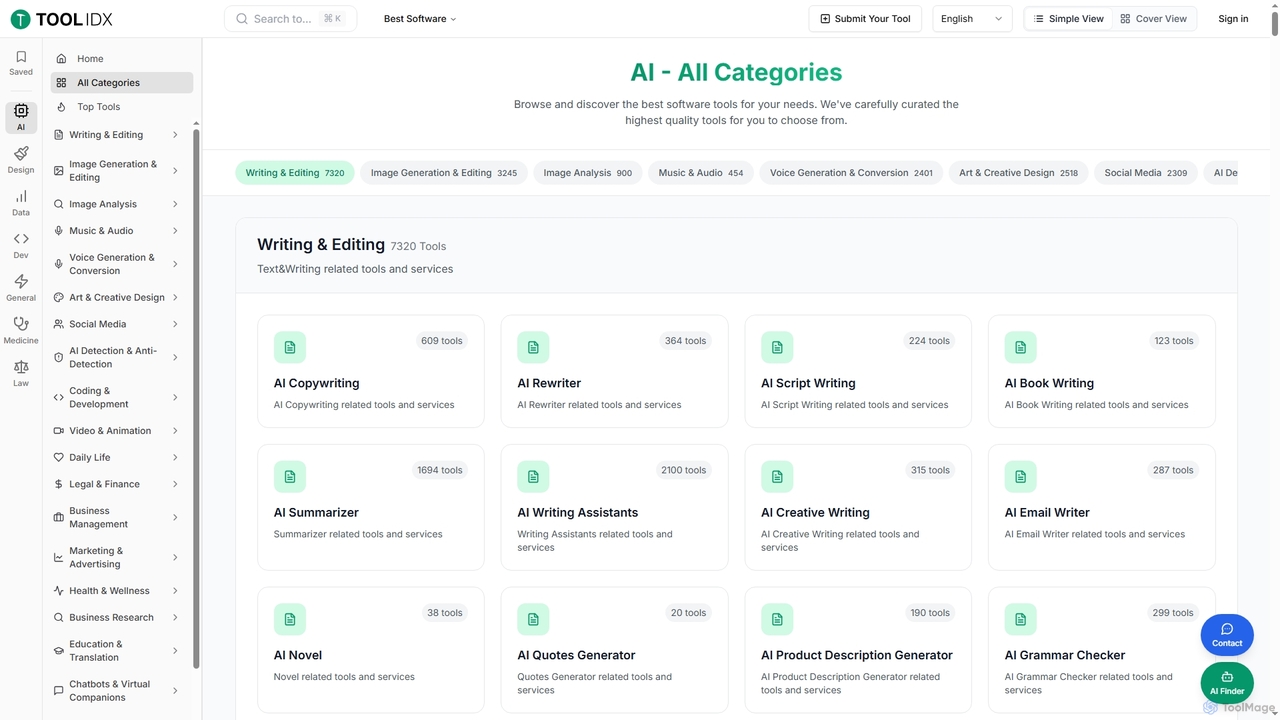
Task: Open the Best Software dropdown
Action: [x=420, y=19]
